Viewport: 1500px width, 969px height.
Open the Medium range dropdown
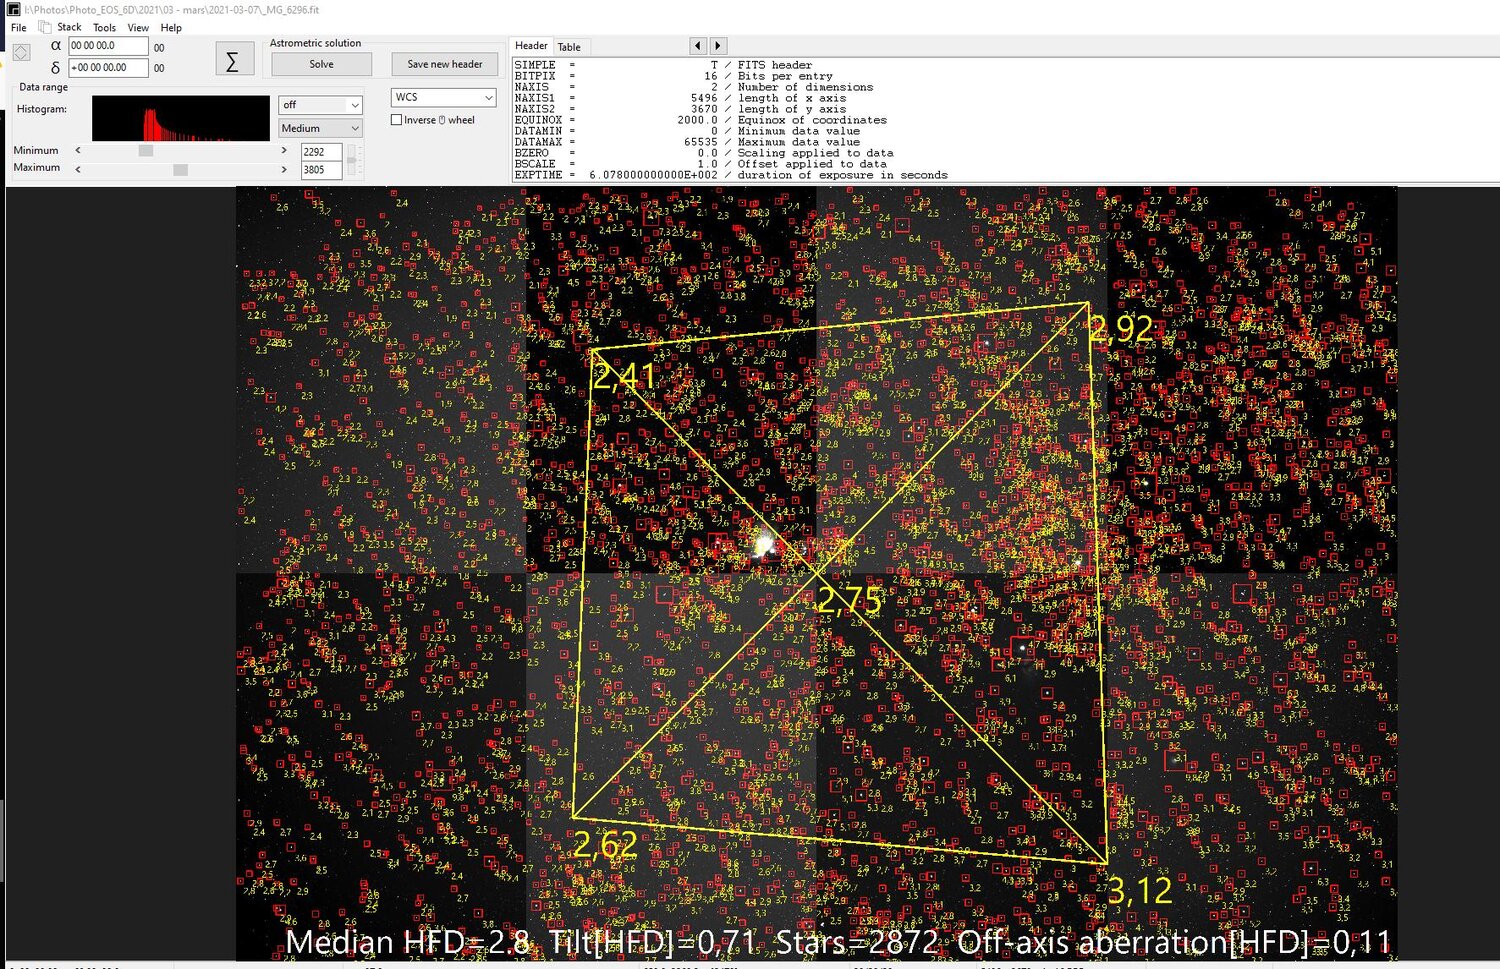pos(320,128)
